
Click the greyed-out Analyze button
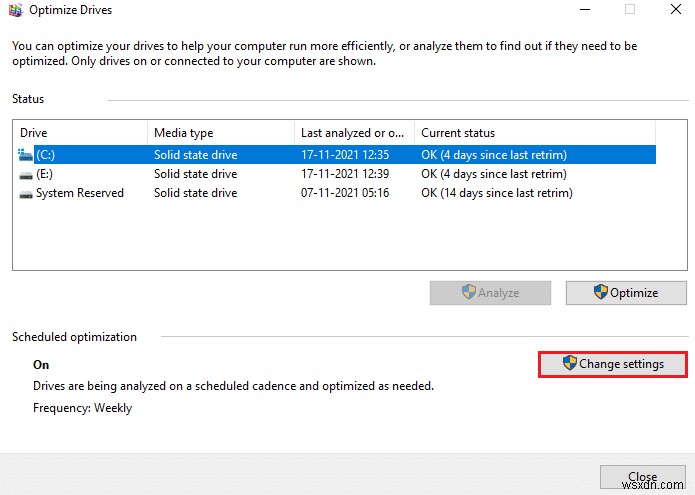490,293
